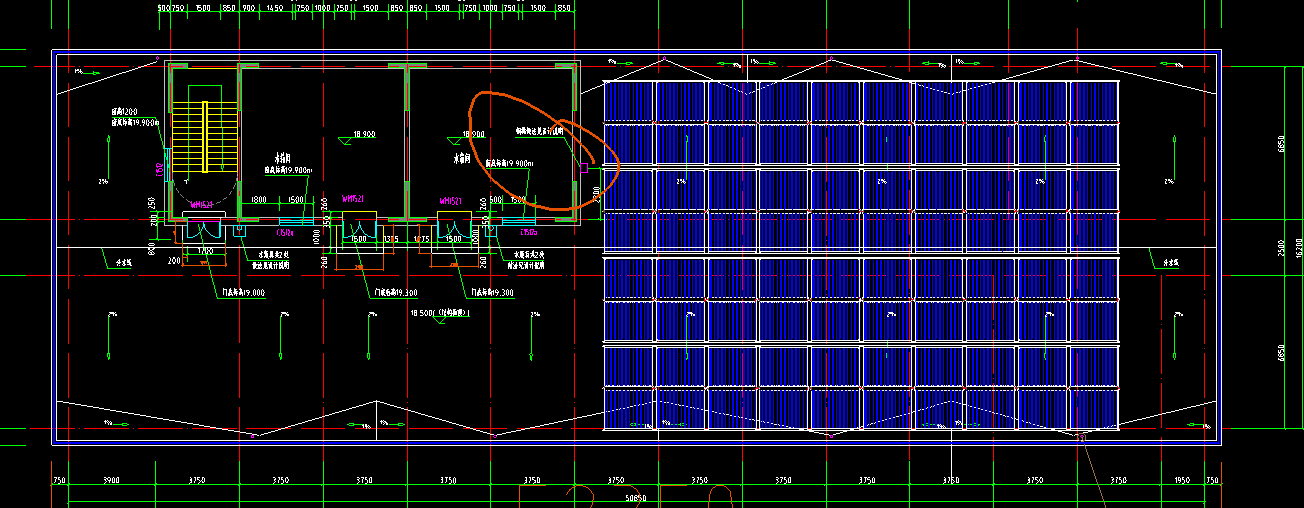Select the 1075 dimension text
This screenshot has width=1304, height=508.
click(x=421, y=240)
